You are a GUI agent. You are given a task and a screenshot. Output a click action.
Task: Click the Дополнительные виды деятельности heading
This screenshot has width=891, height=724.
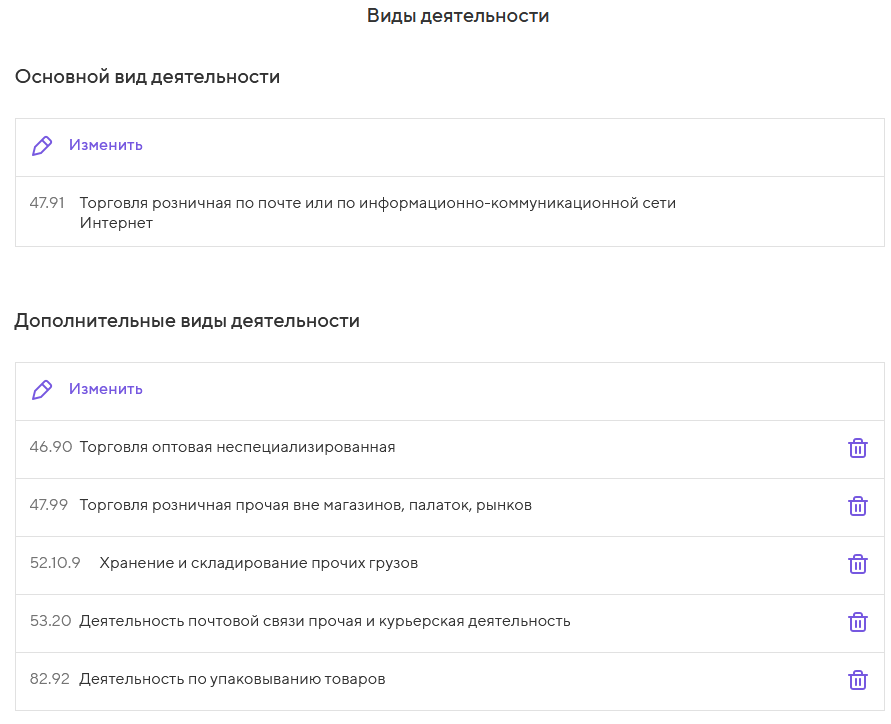pyautogui.click(x=187, y=321)
